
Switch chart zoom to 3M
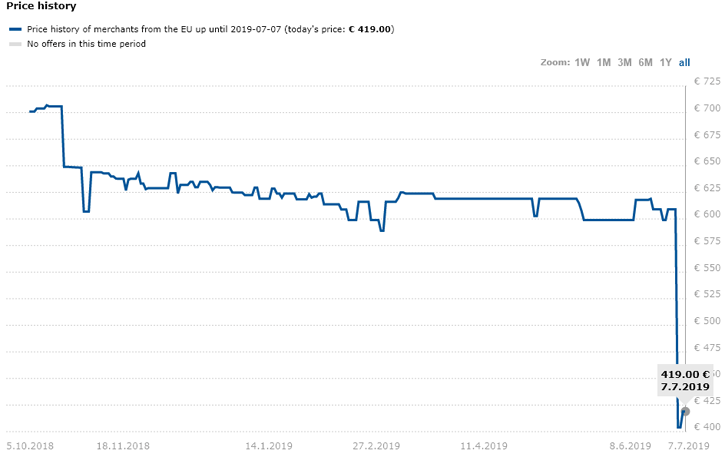(x=624, y=62)
